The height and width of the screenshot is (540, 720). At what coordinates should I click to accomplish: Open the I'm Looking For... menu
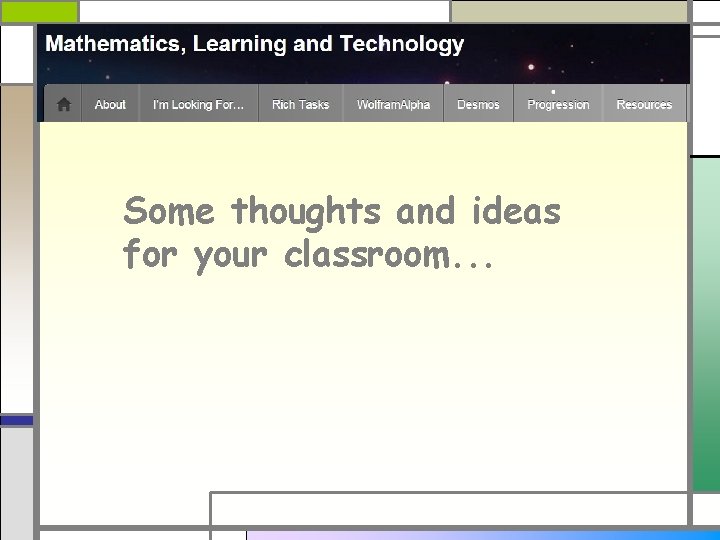198,104
